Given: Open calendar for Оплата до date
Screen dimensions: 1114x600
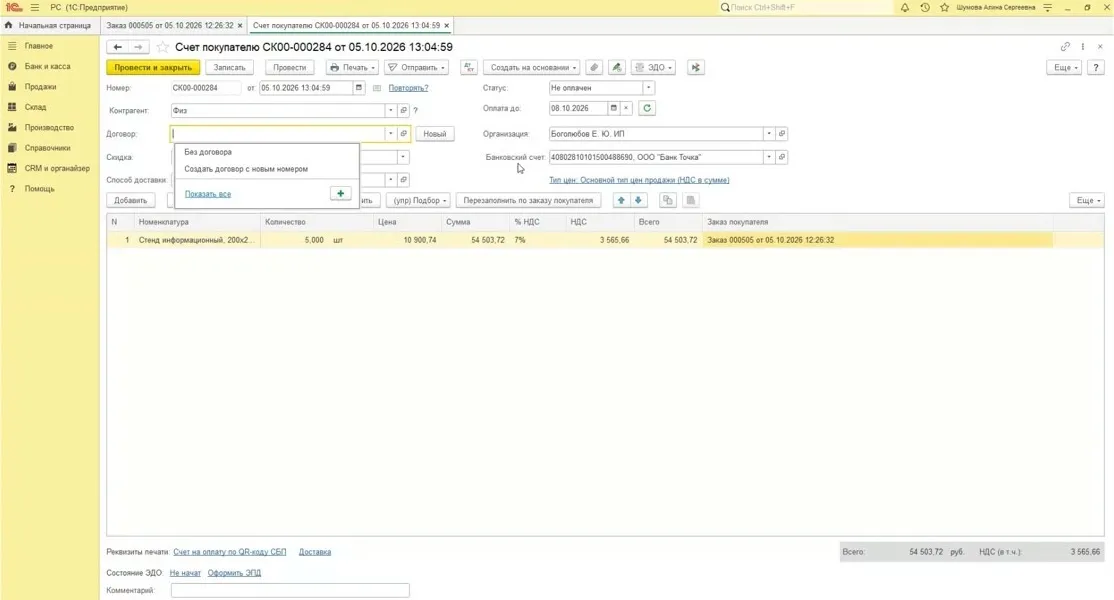Looking at the screenshot, I should click(614, 109).
